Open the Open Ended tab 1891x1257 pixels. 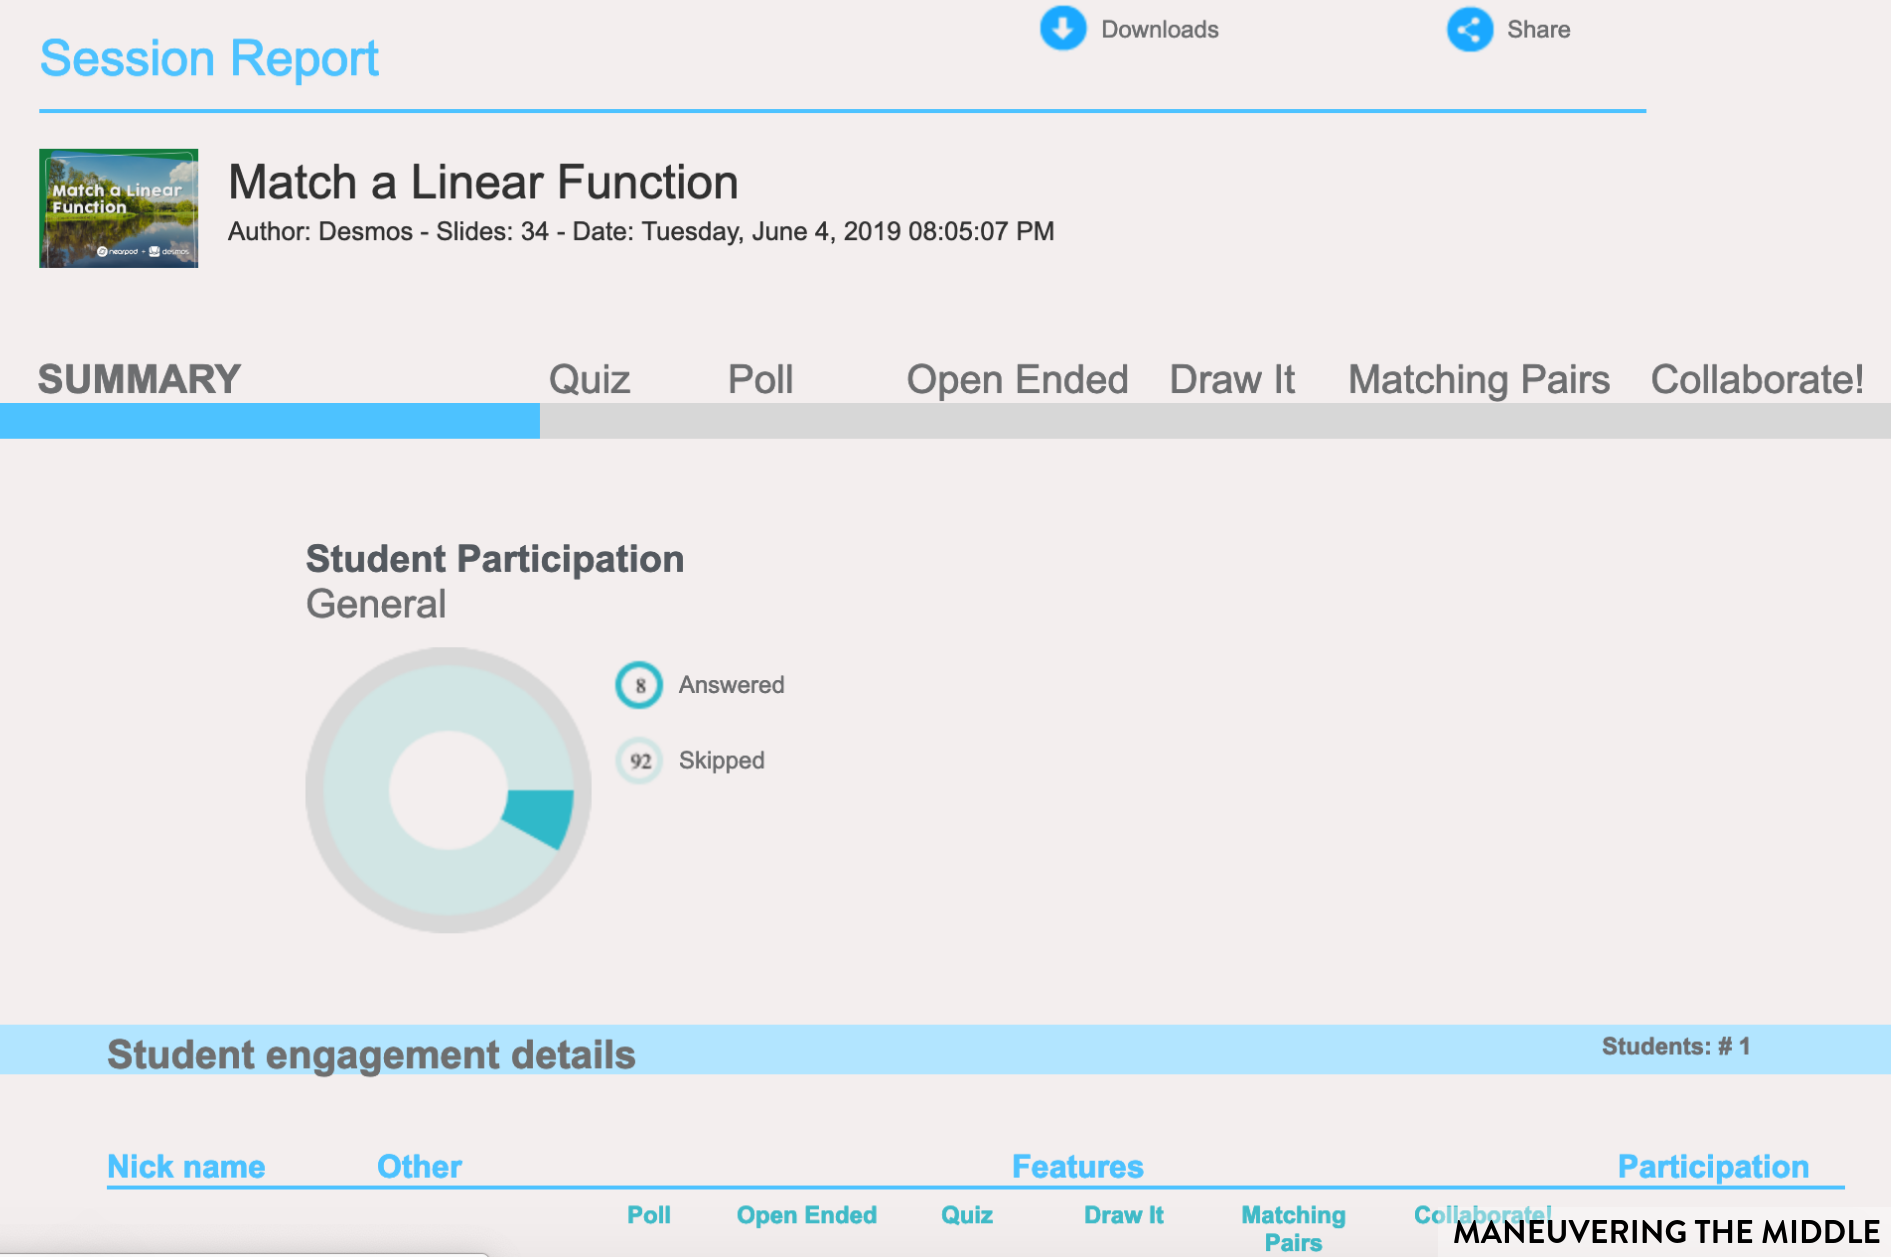[x=1016, y=380]
